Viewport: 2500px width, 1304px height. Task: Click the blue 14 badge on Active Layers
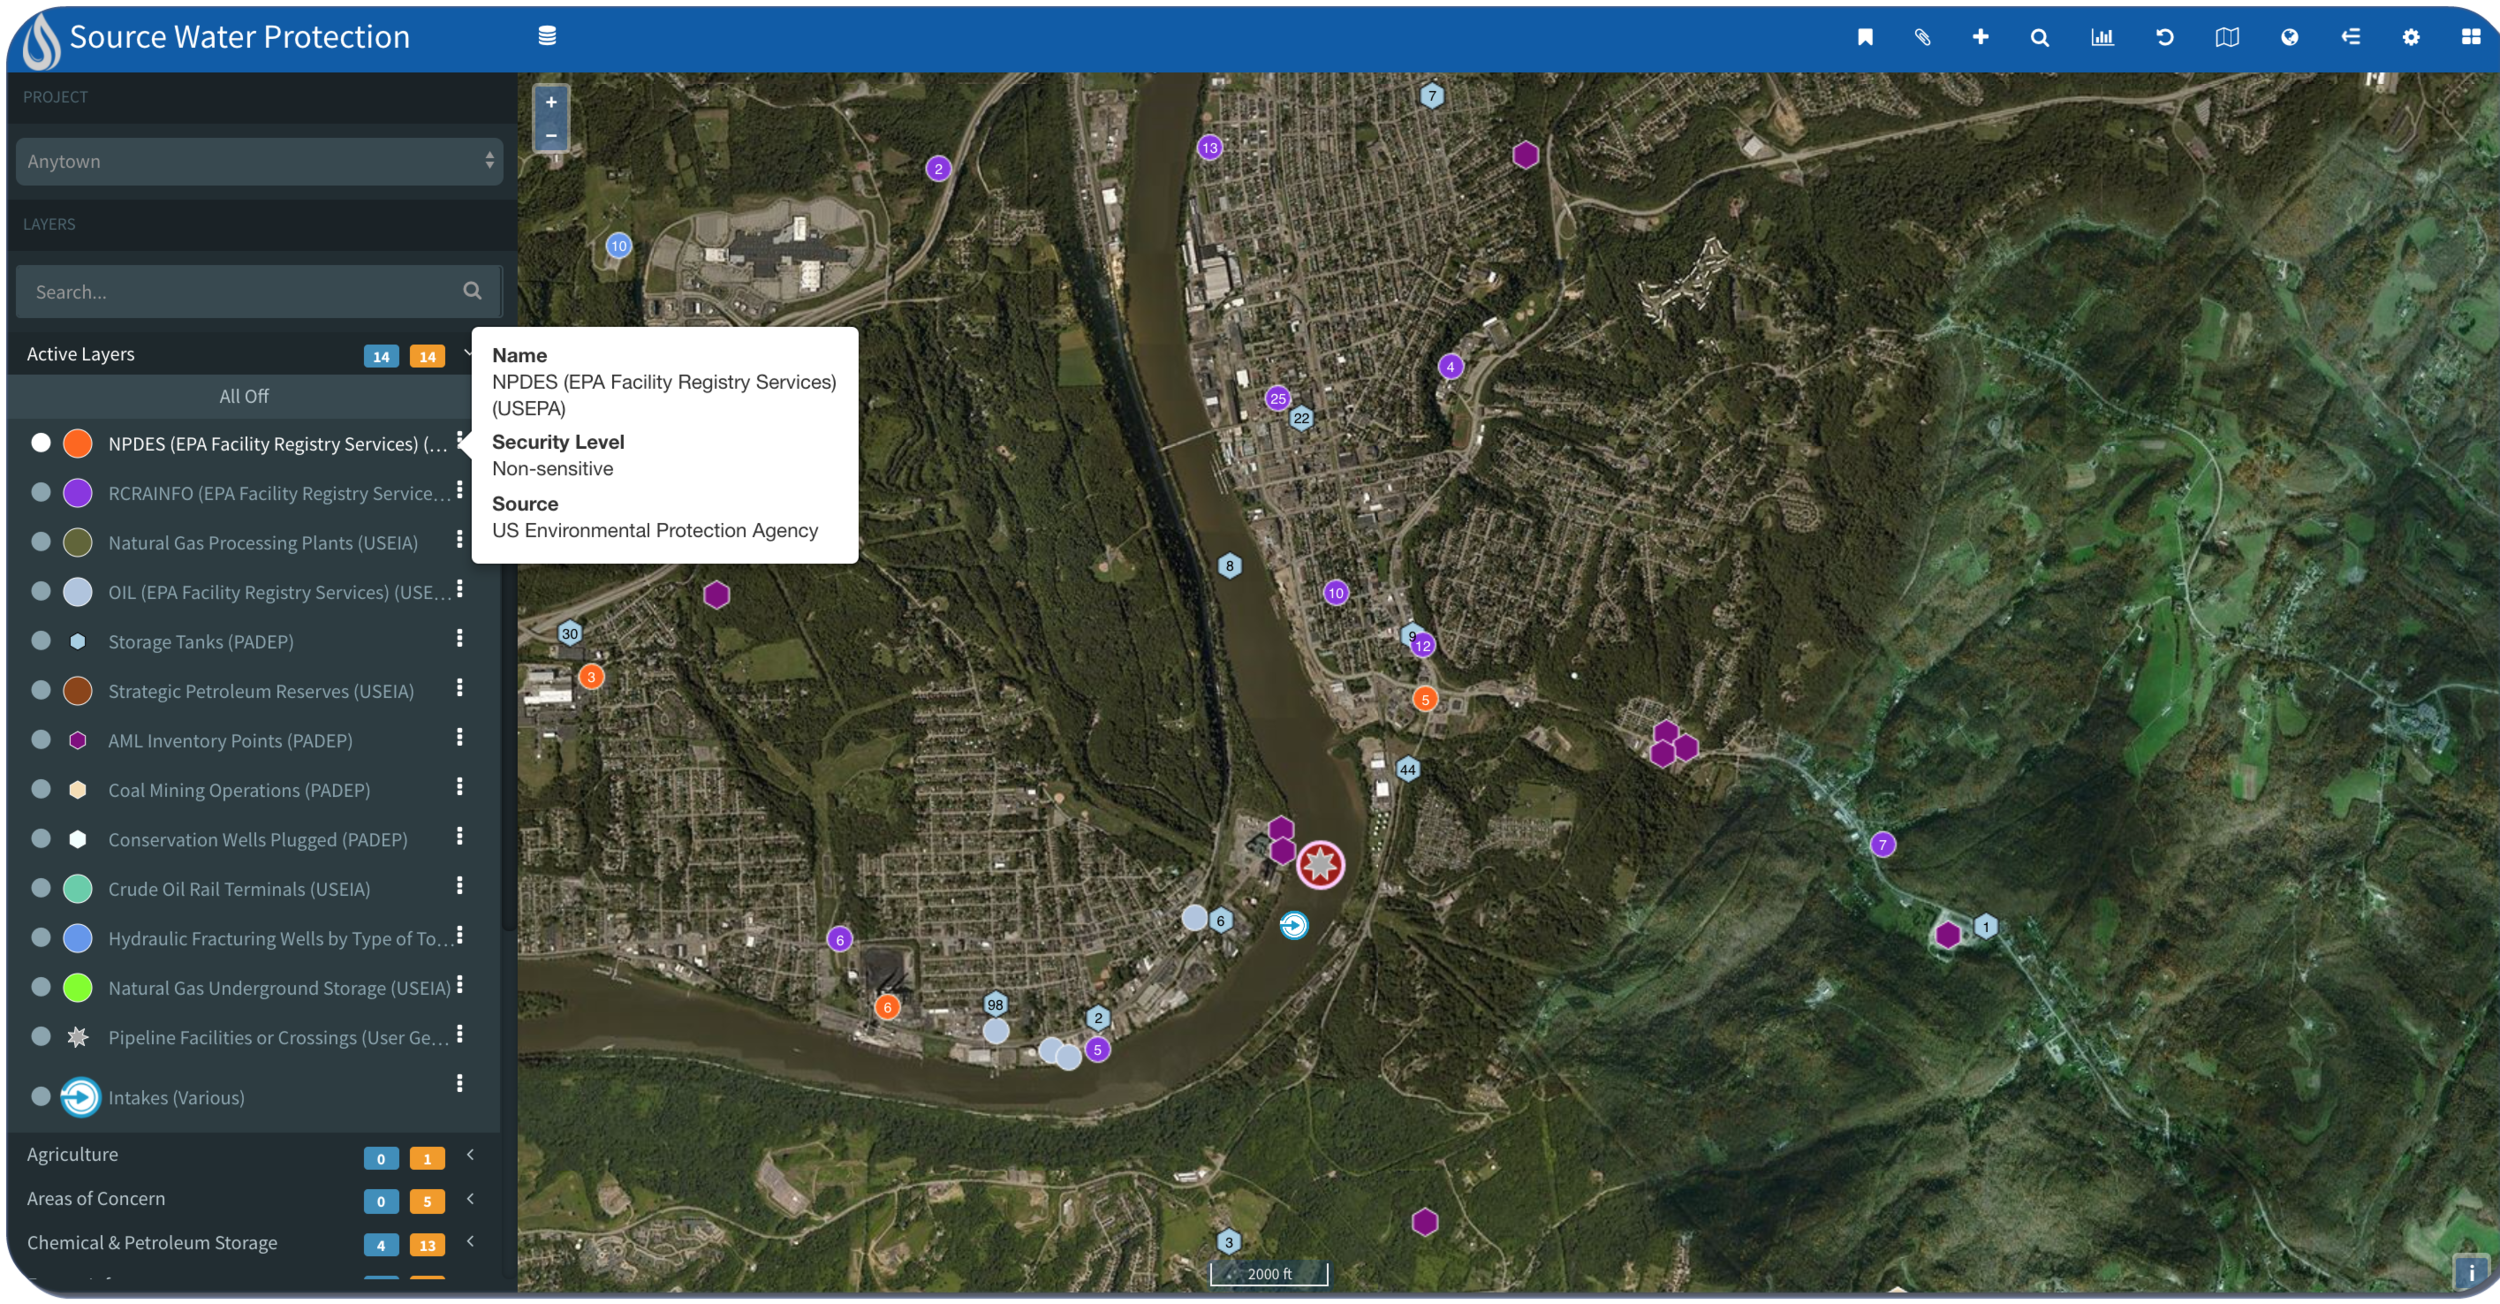tap(381, 356)
